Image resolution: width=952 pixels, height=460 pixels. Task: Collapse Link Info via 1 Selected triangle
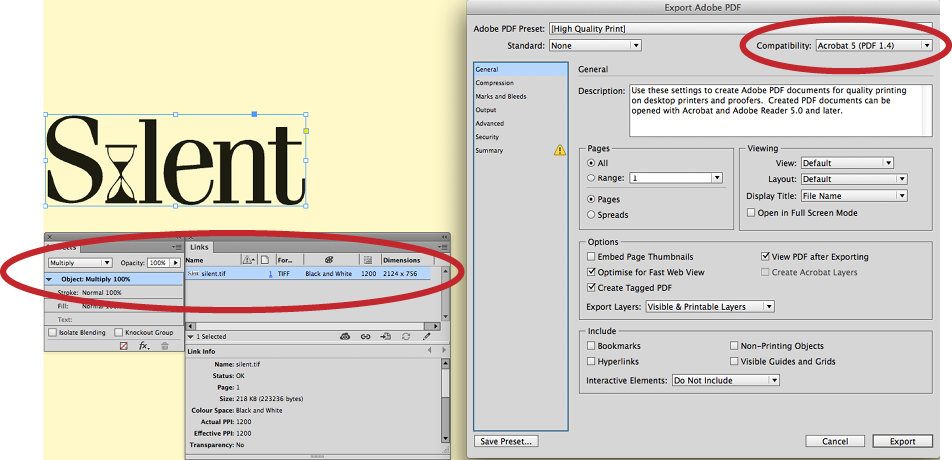click(191, 337)
